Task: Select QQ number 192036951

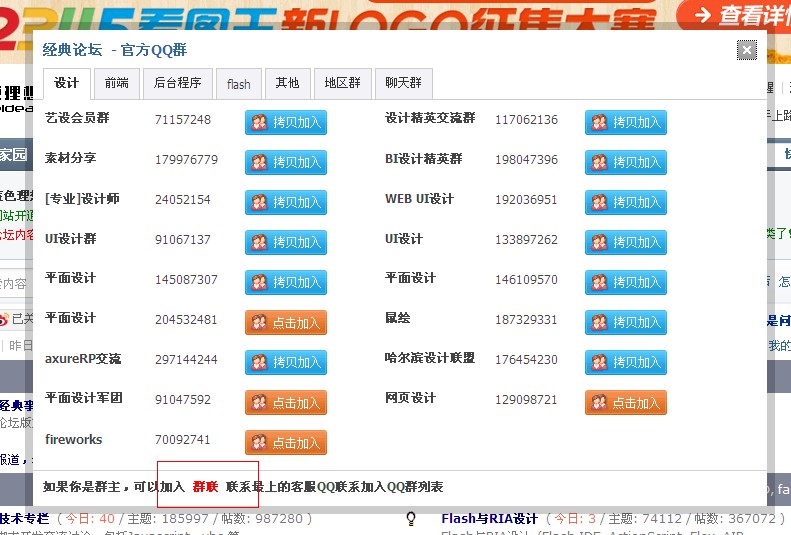Action: pos(526,200)
